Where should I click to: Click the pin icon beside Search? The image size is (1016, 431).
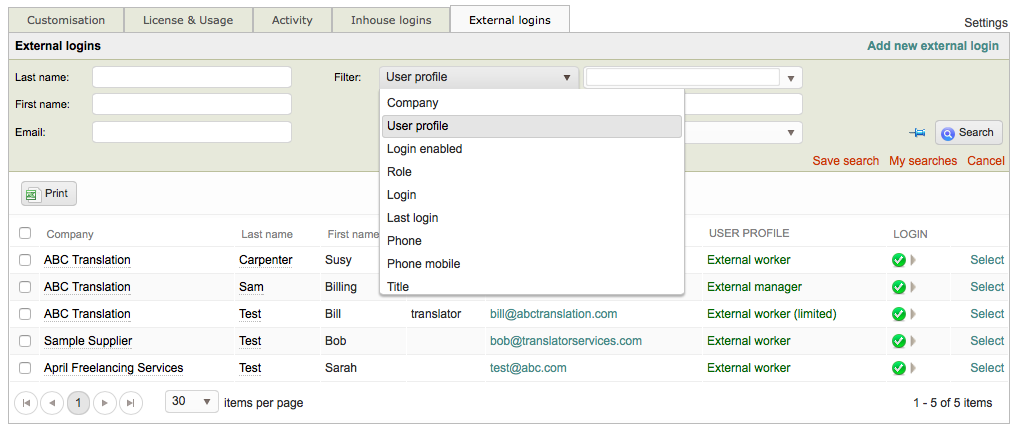pyautogui.click(x=917, y=133)
